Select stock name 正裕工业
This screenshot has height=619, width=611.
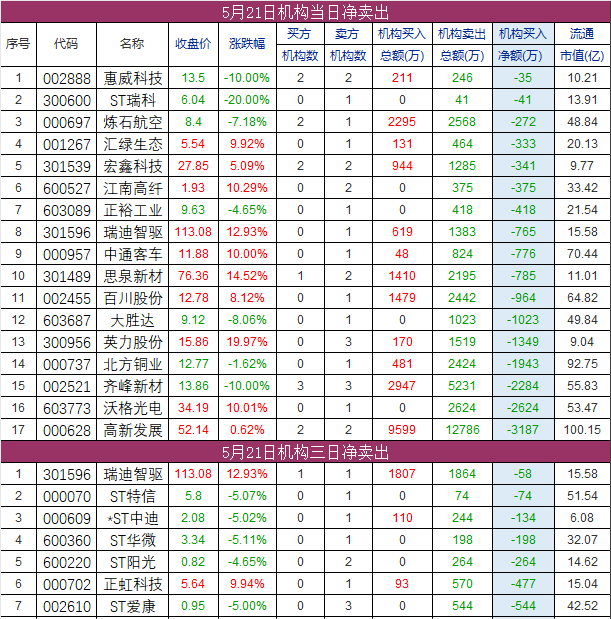pos(133,210)
